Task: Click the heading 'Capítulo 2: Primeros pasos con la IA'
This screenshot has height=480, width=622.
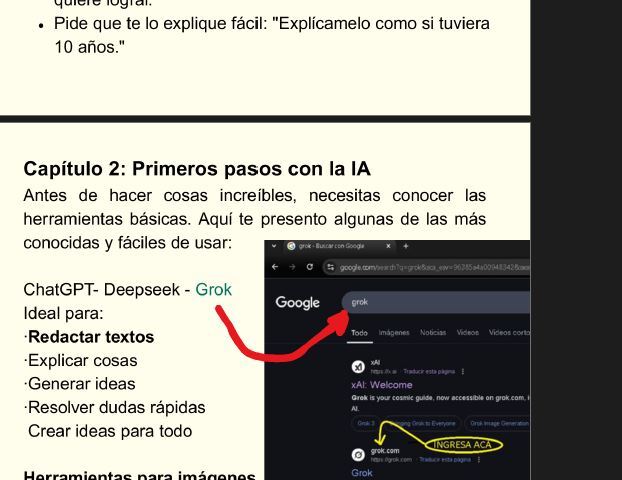Action: click(x=197, y=169)
